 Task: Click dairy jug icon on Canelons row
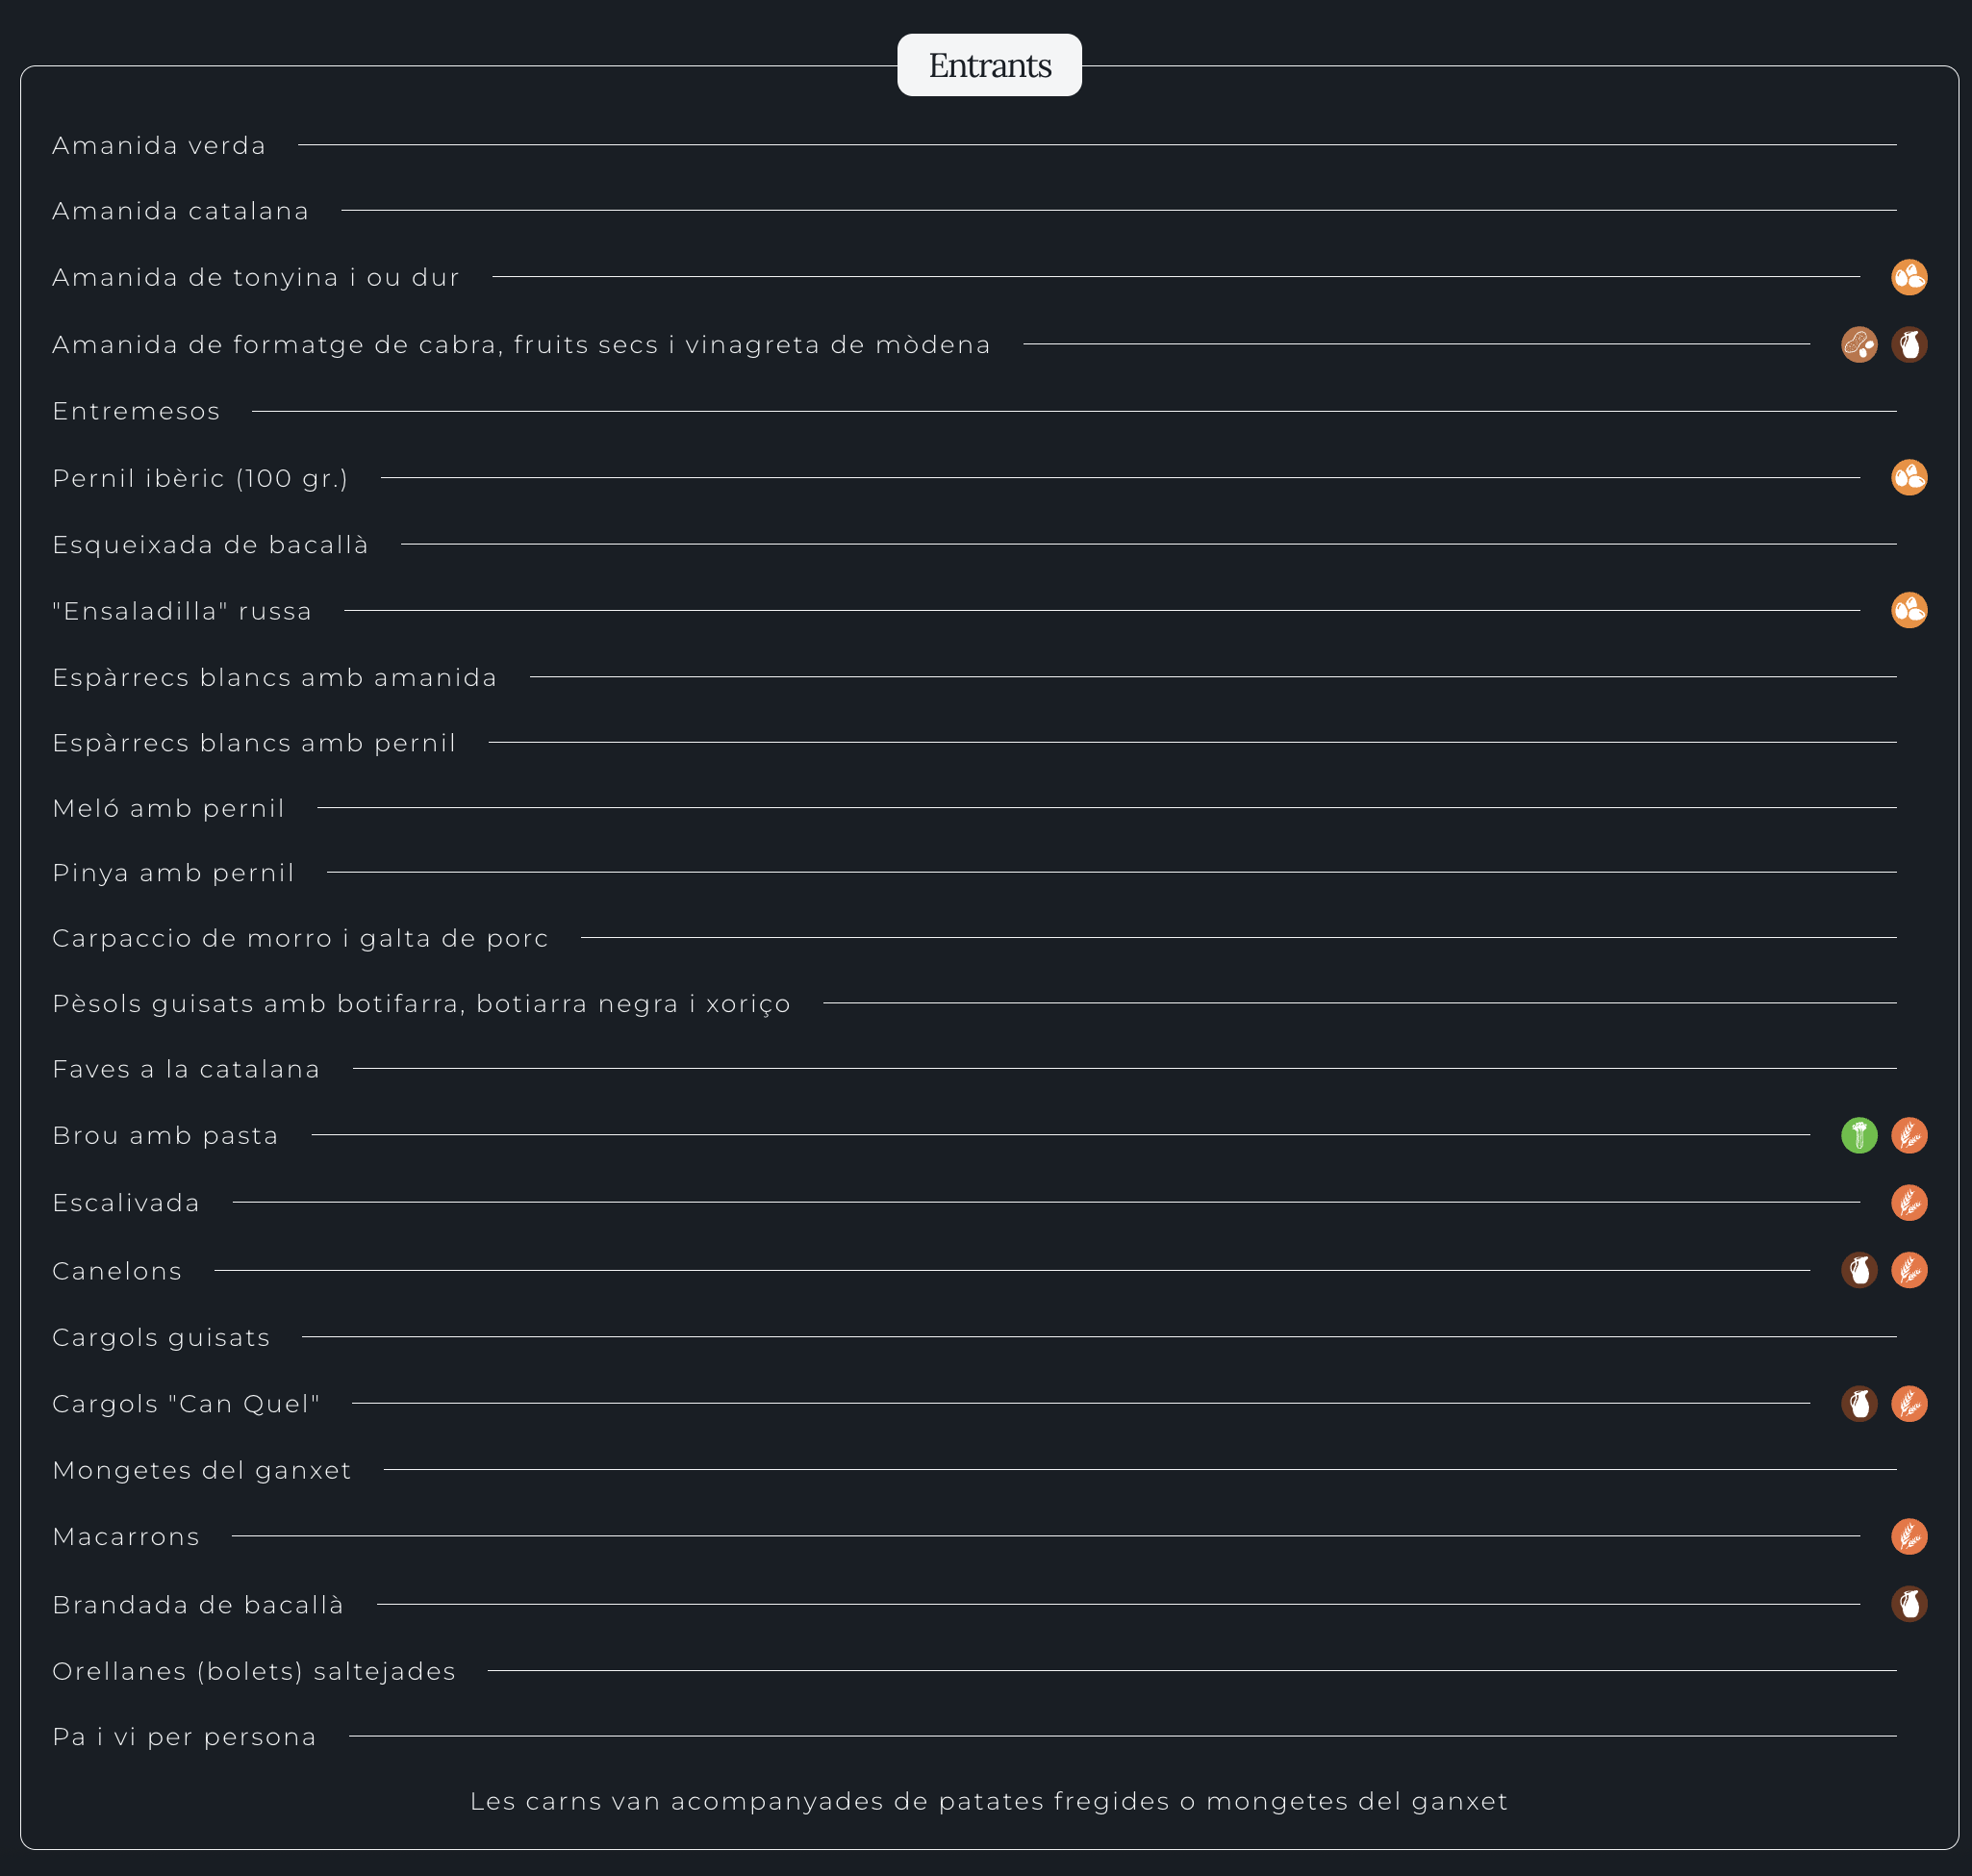point(1858,1270)
